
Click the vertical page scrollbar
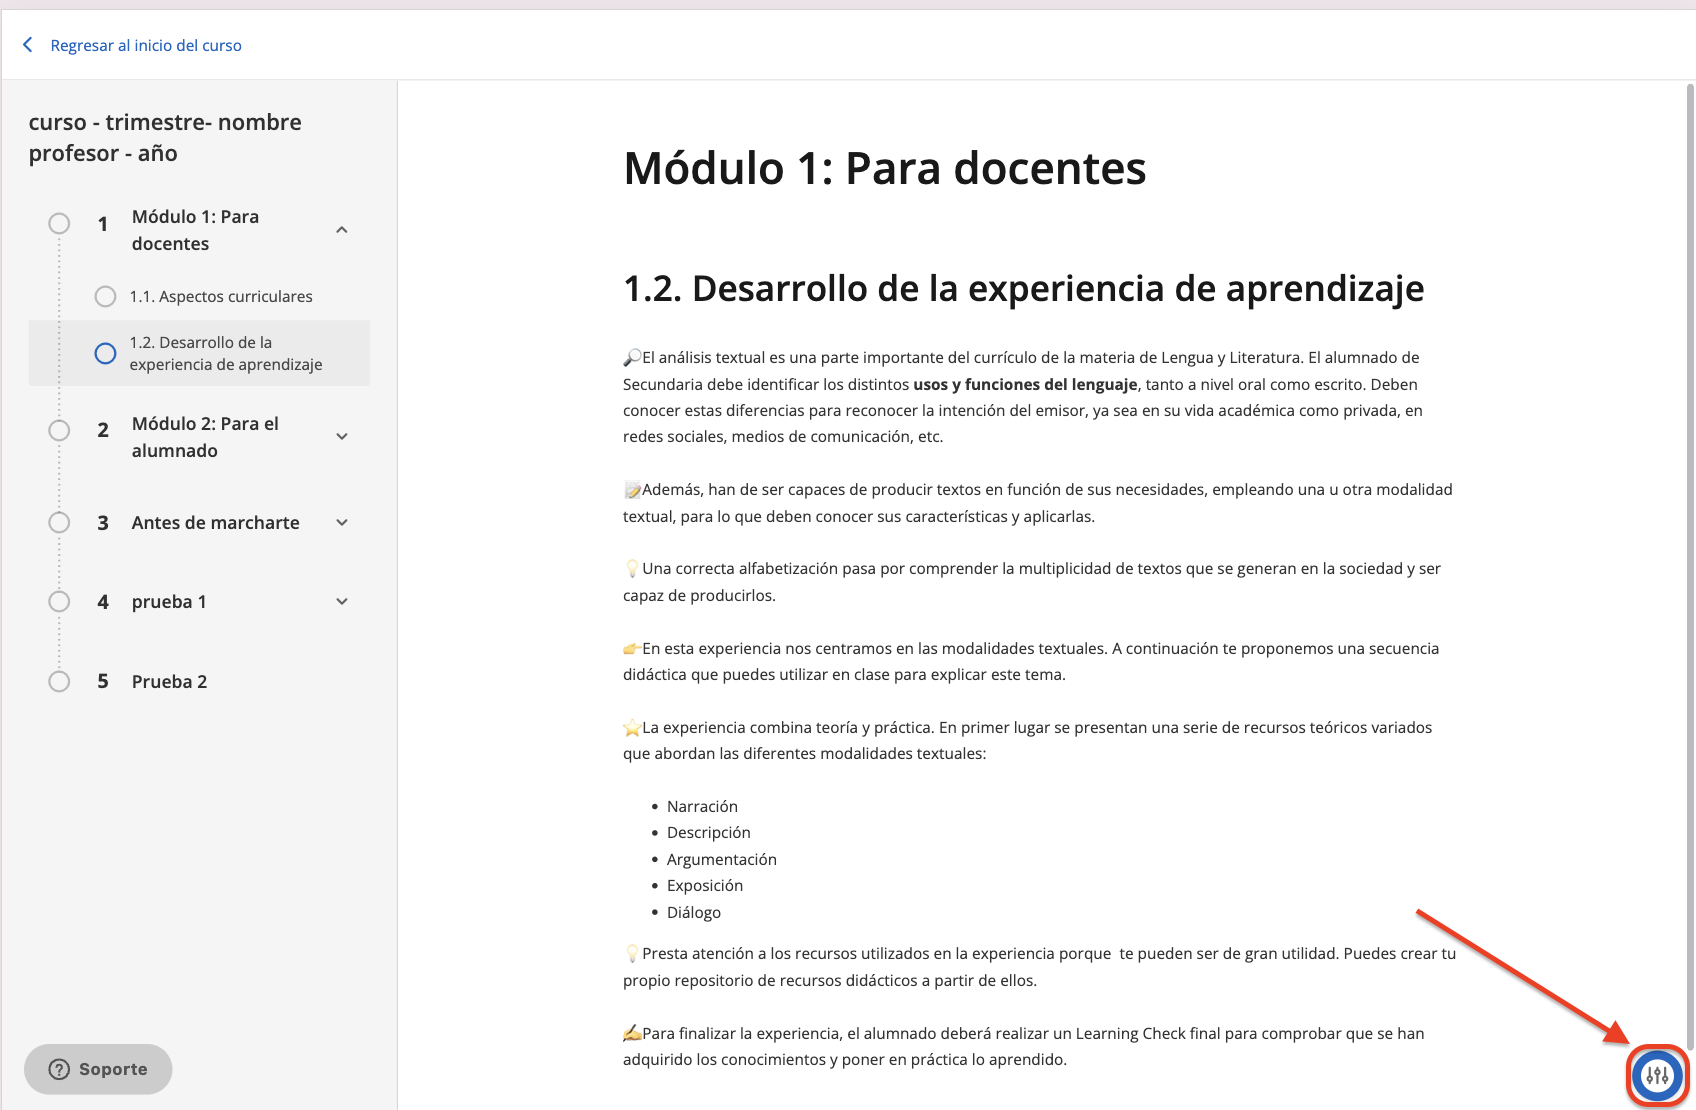[1690, 565]
